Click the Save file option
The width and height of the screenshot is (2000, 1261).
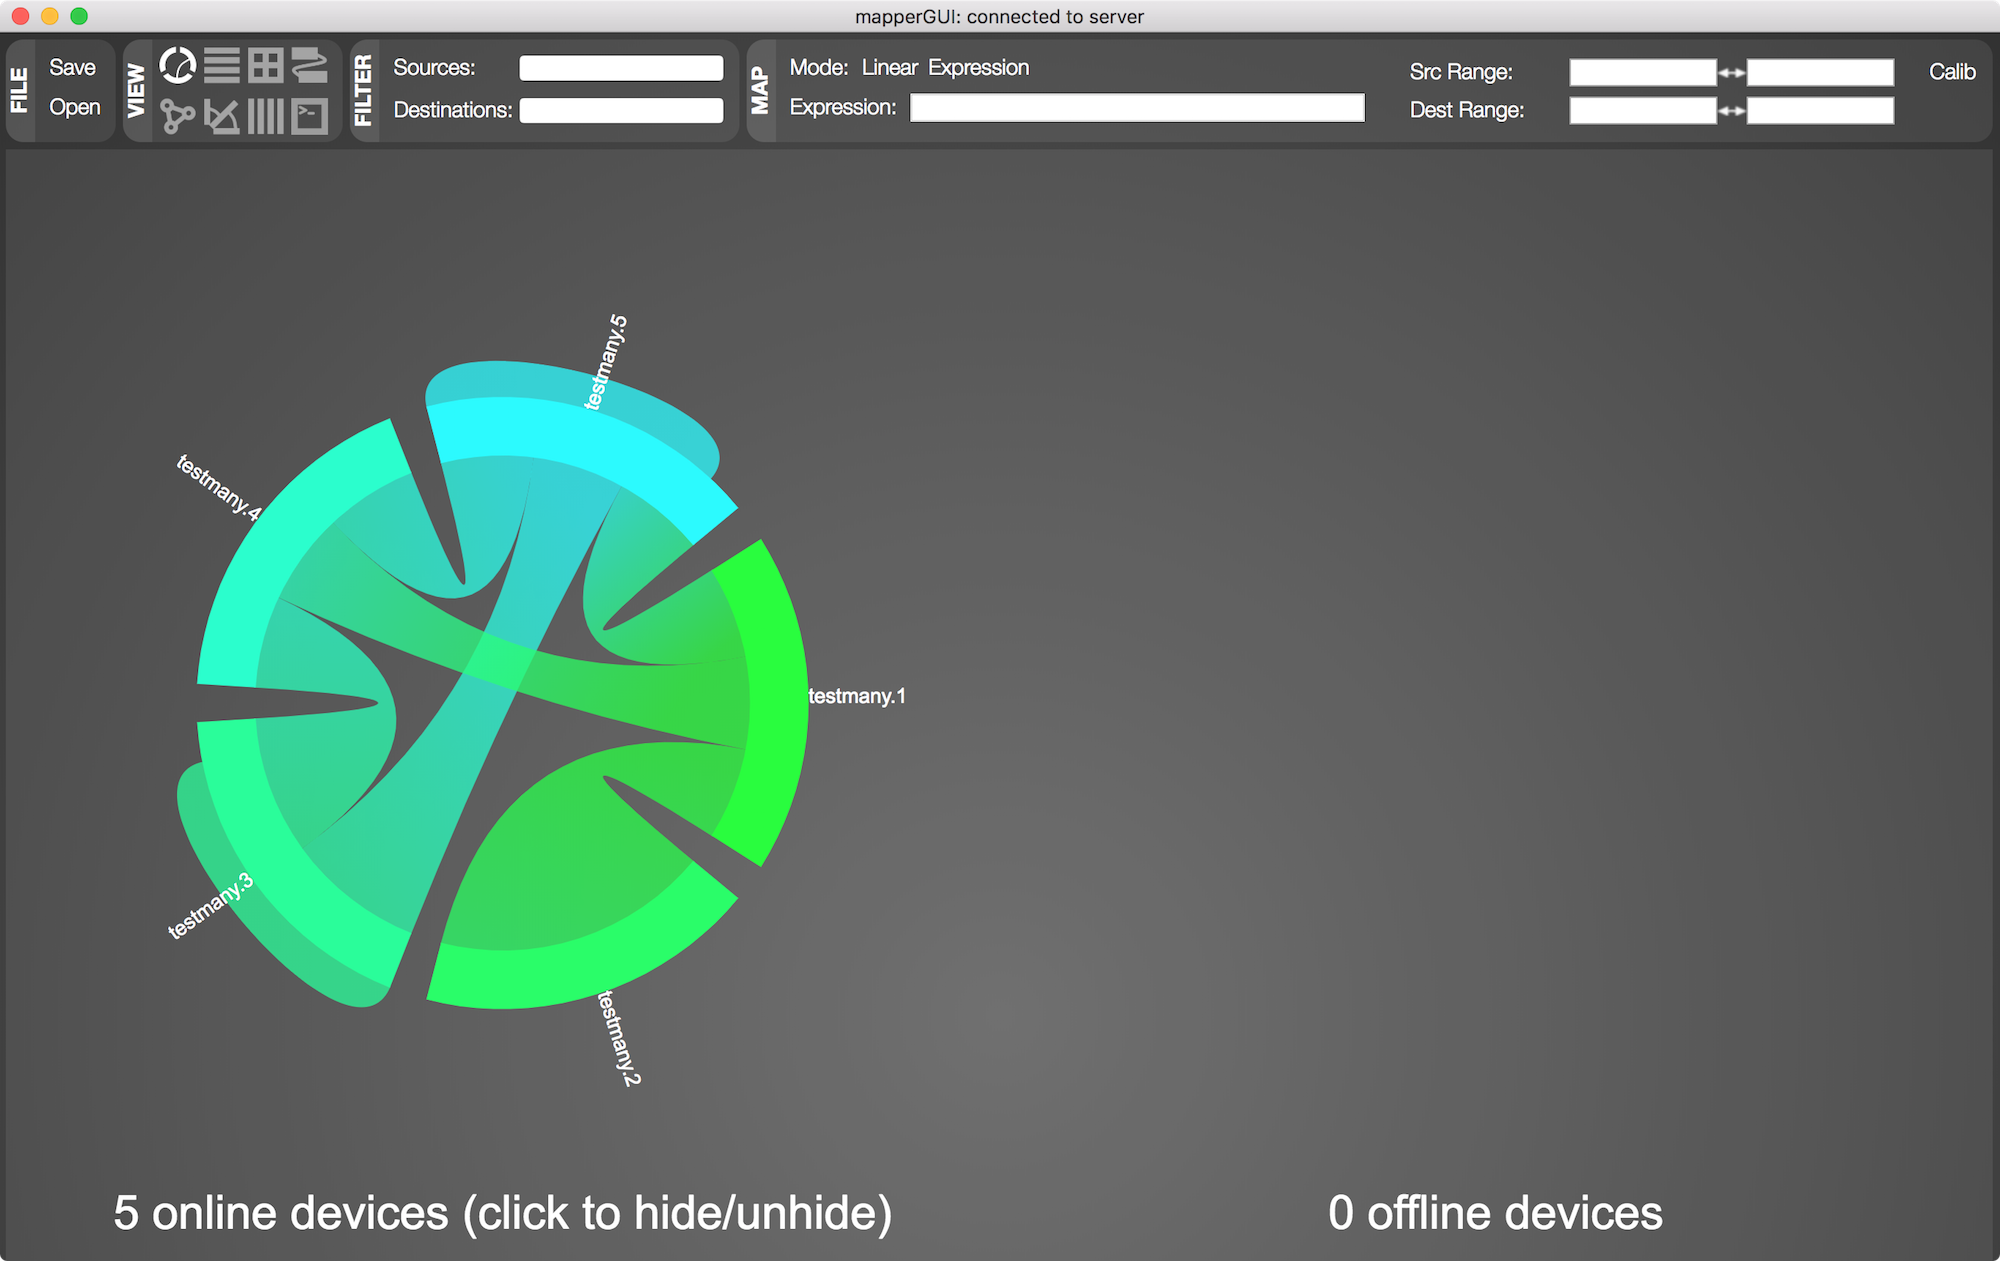click(x=72, y=67)
